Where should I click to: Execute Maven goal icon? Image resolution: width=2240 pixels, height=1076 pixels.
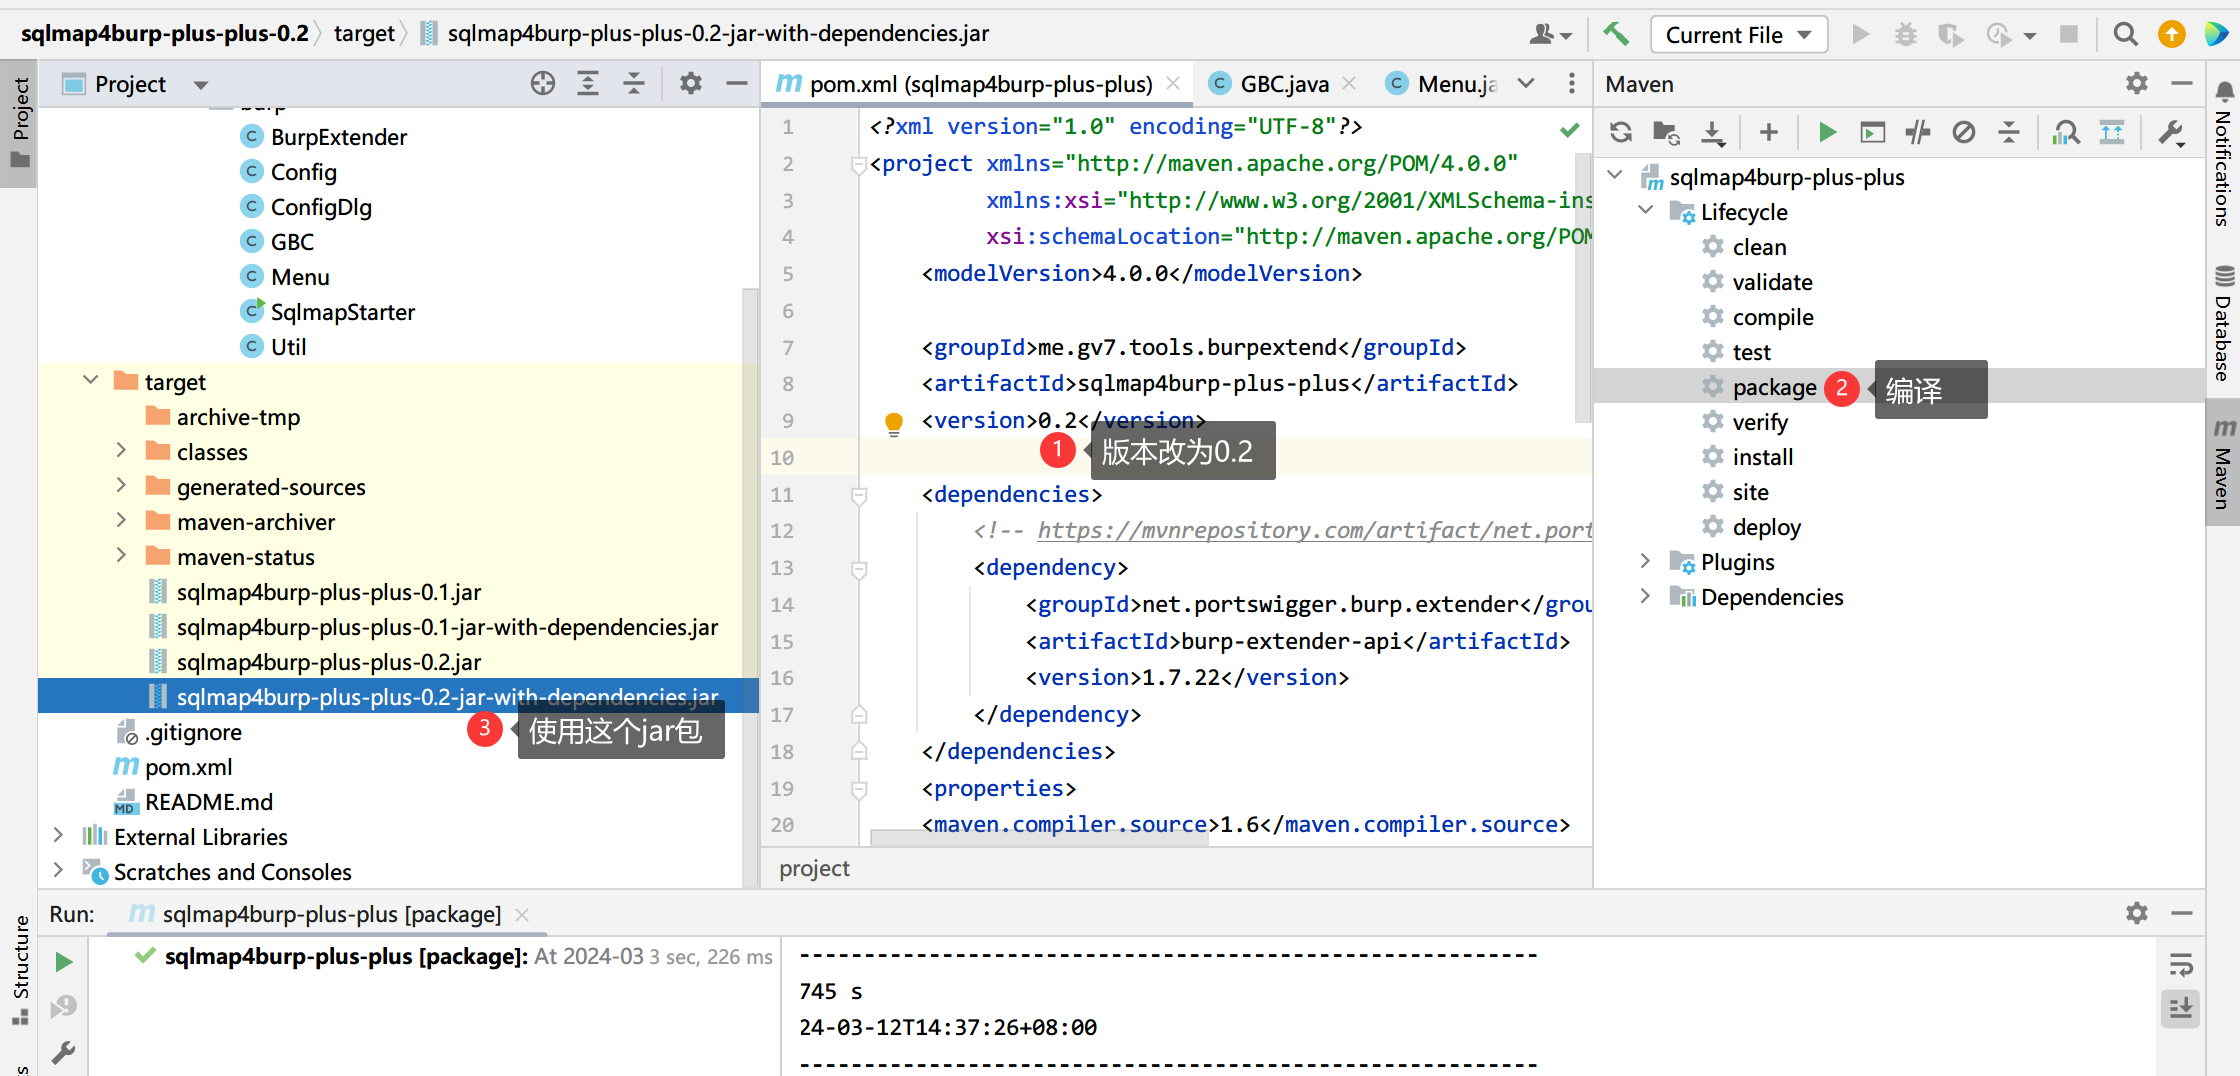(1872, 132)
